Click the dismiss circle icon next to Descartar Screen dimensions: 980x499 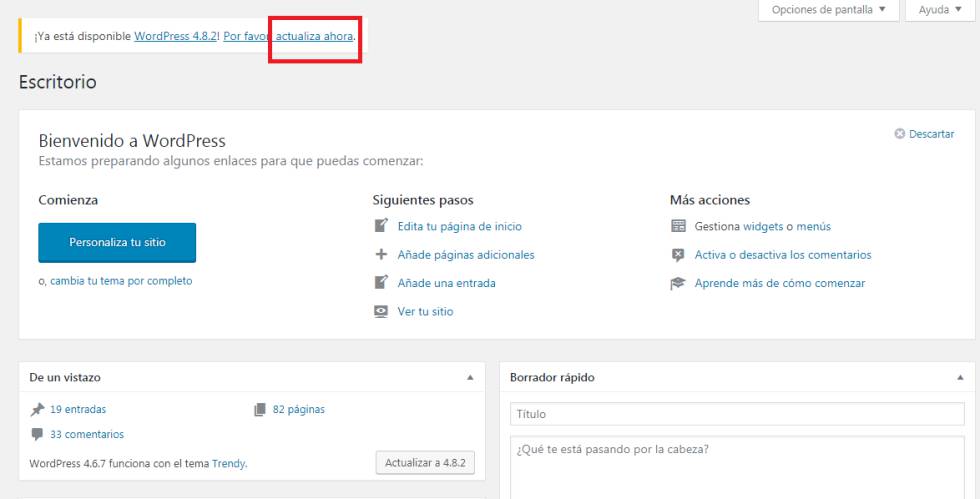coord(900,134)
